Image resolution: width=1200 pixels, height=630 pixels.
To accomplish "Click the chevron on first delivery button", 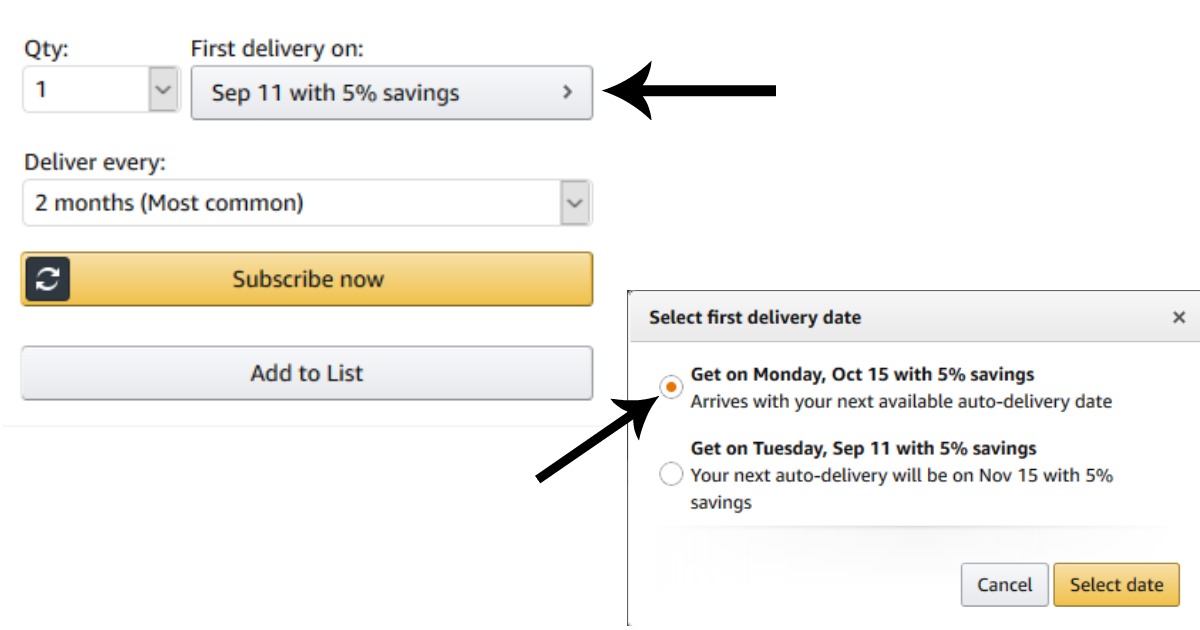I will (x=567, y=92).
